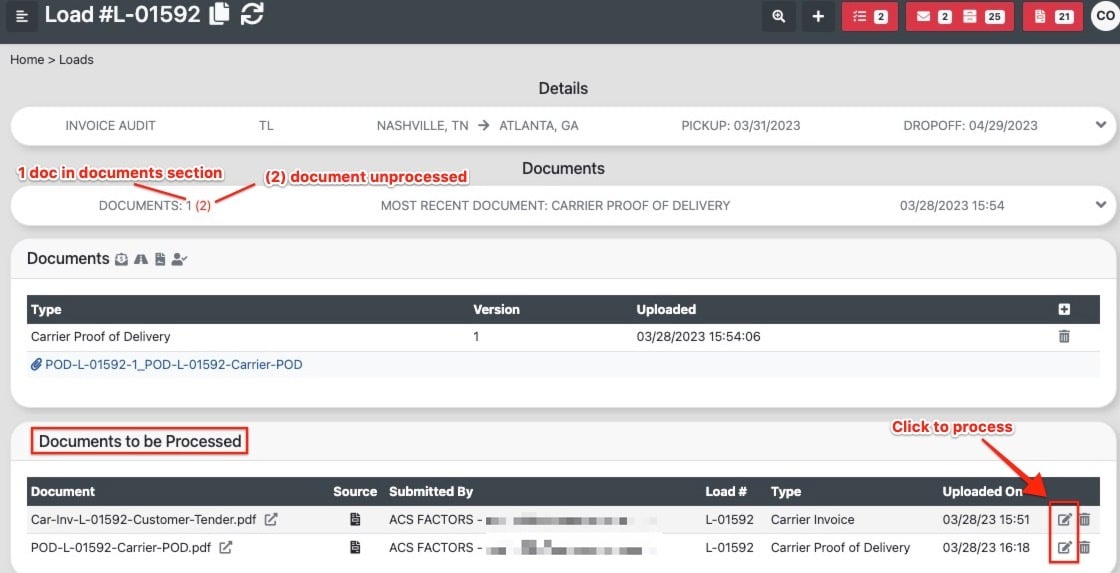The height and width of the screenshot is (573, 1120).
Task: Click the invoice dollar icon beside Documents heading
Action: [x=121, y=259]
